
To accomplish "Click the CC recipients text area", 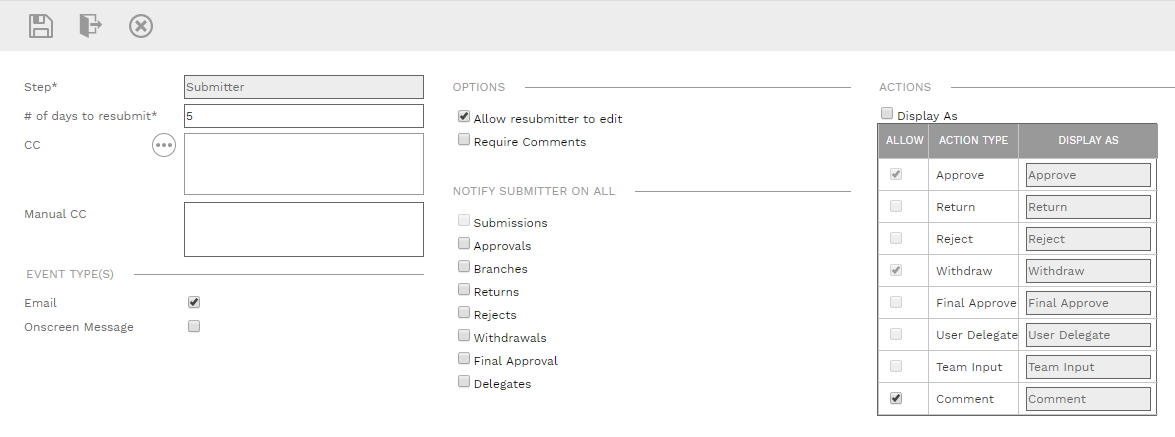I will [x=304, y=164].
